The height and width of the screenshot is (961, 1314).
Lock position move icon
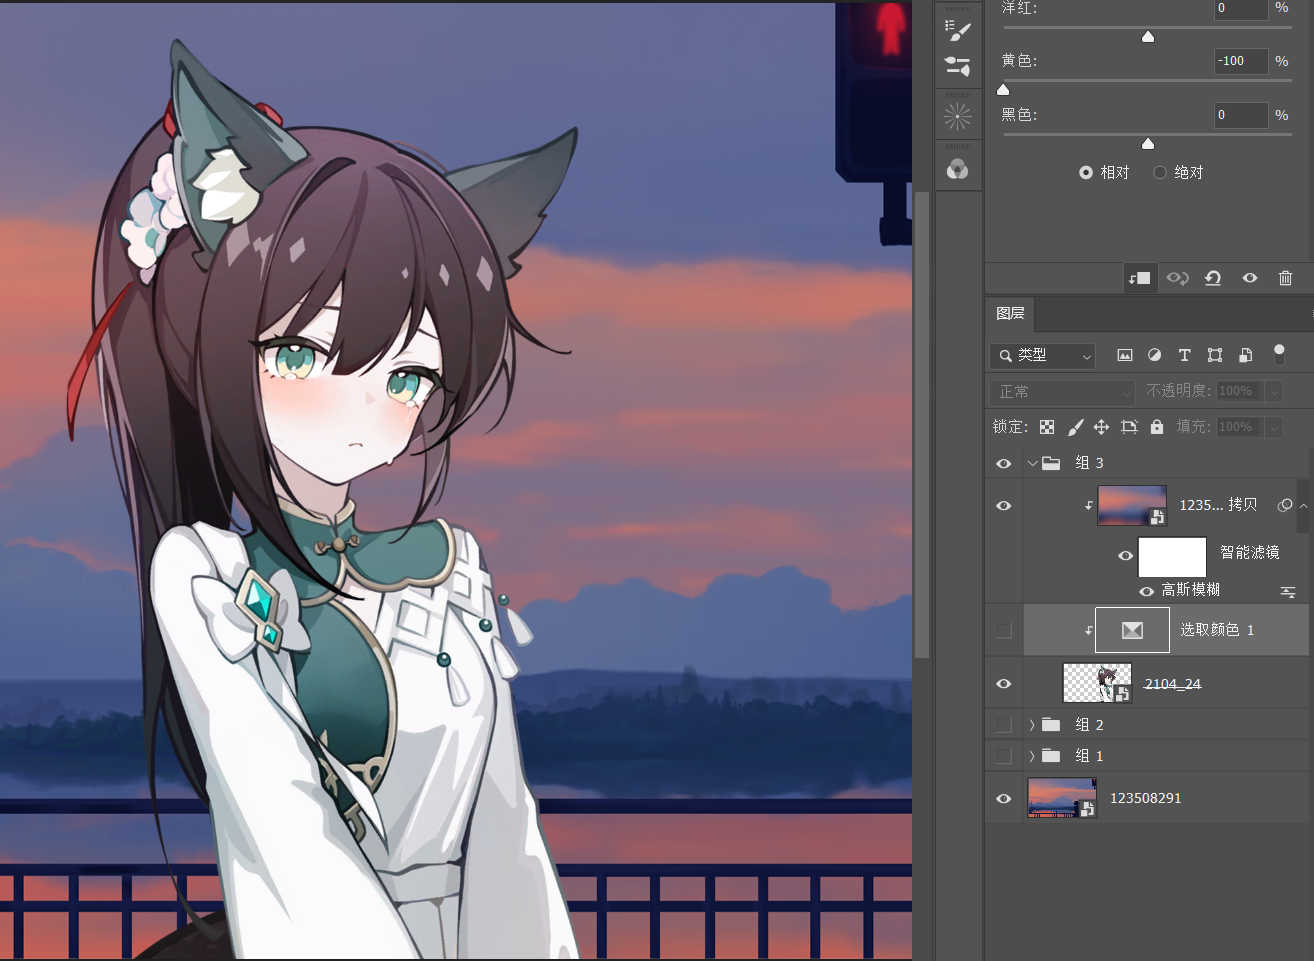[1101, 427]
